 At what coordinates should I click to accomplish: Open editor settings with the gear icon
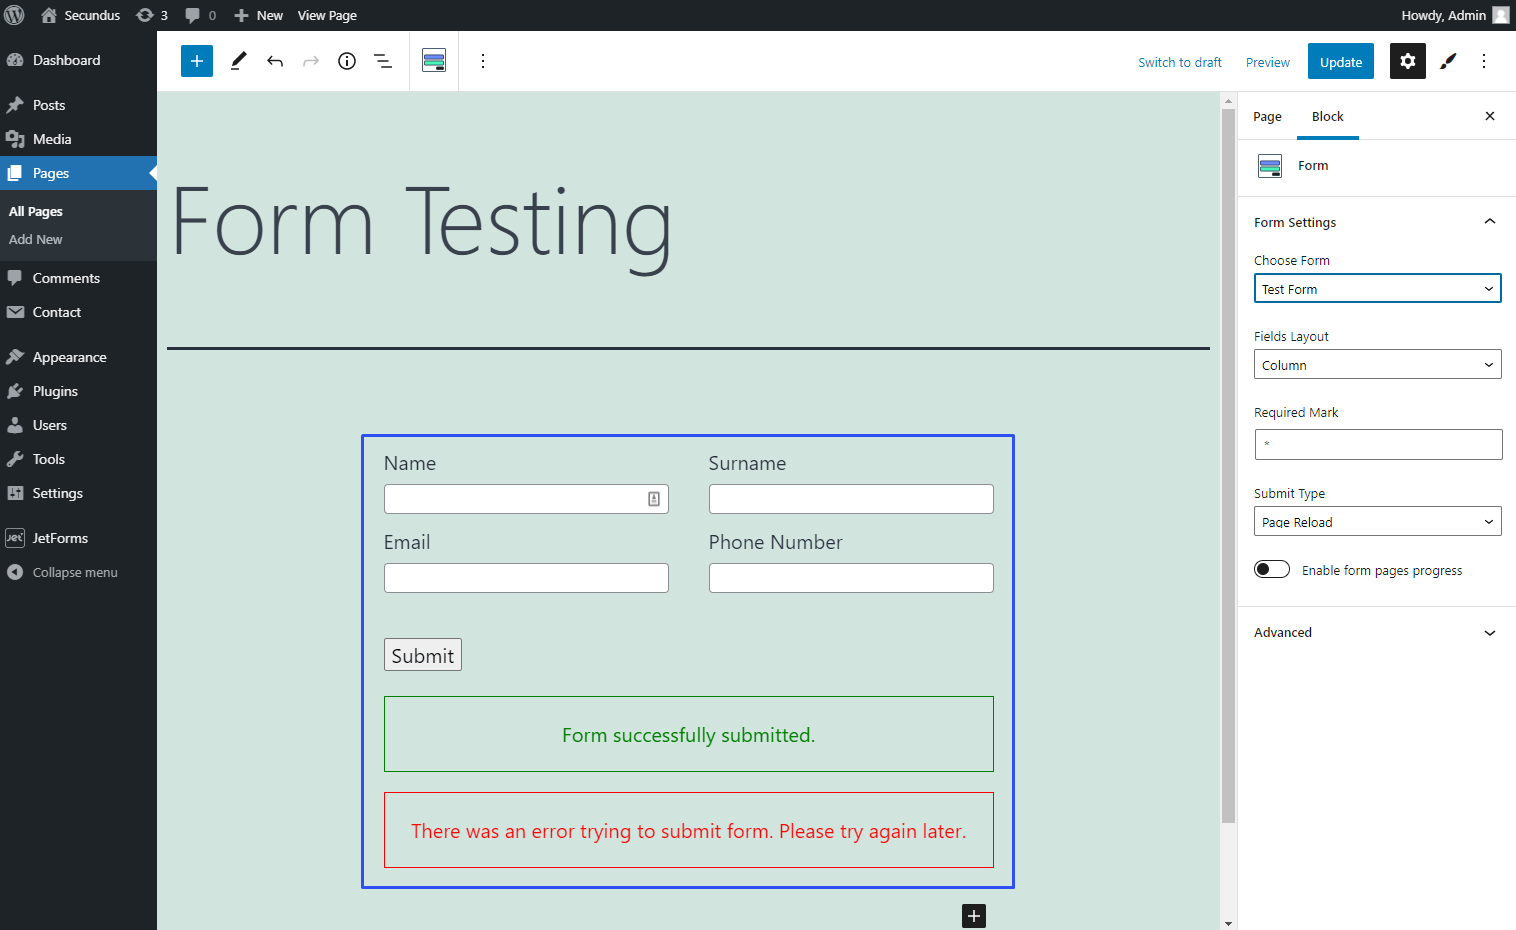point(1407,61)
